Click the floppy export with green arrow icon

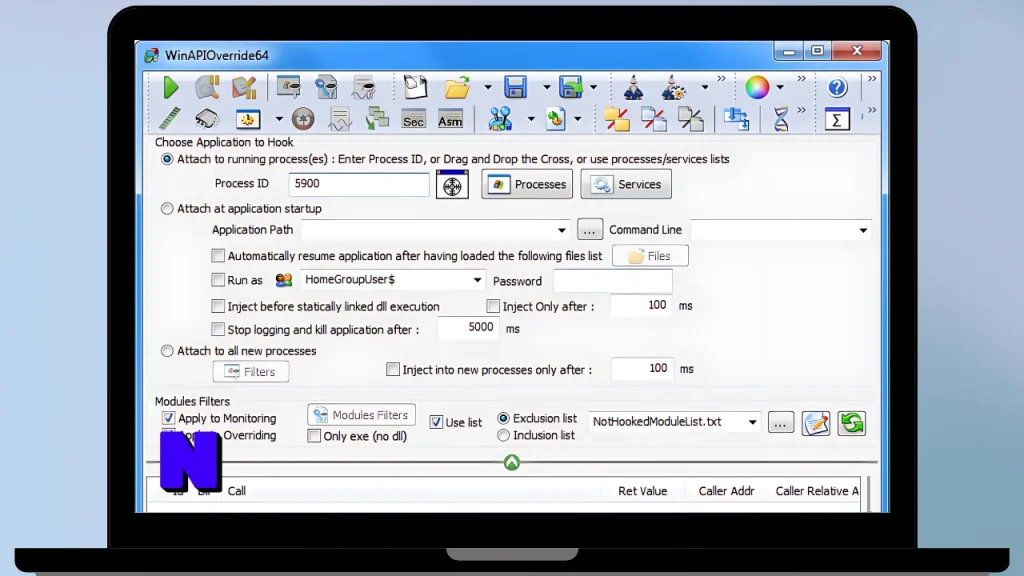pyautogui.click(x=571, y=88)
